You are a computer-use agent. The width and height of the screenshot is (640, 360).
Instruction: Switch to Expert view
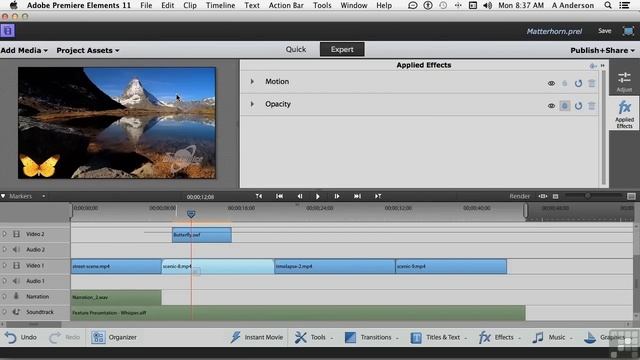(342, 49)
